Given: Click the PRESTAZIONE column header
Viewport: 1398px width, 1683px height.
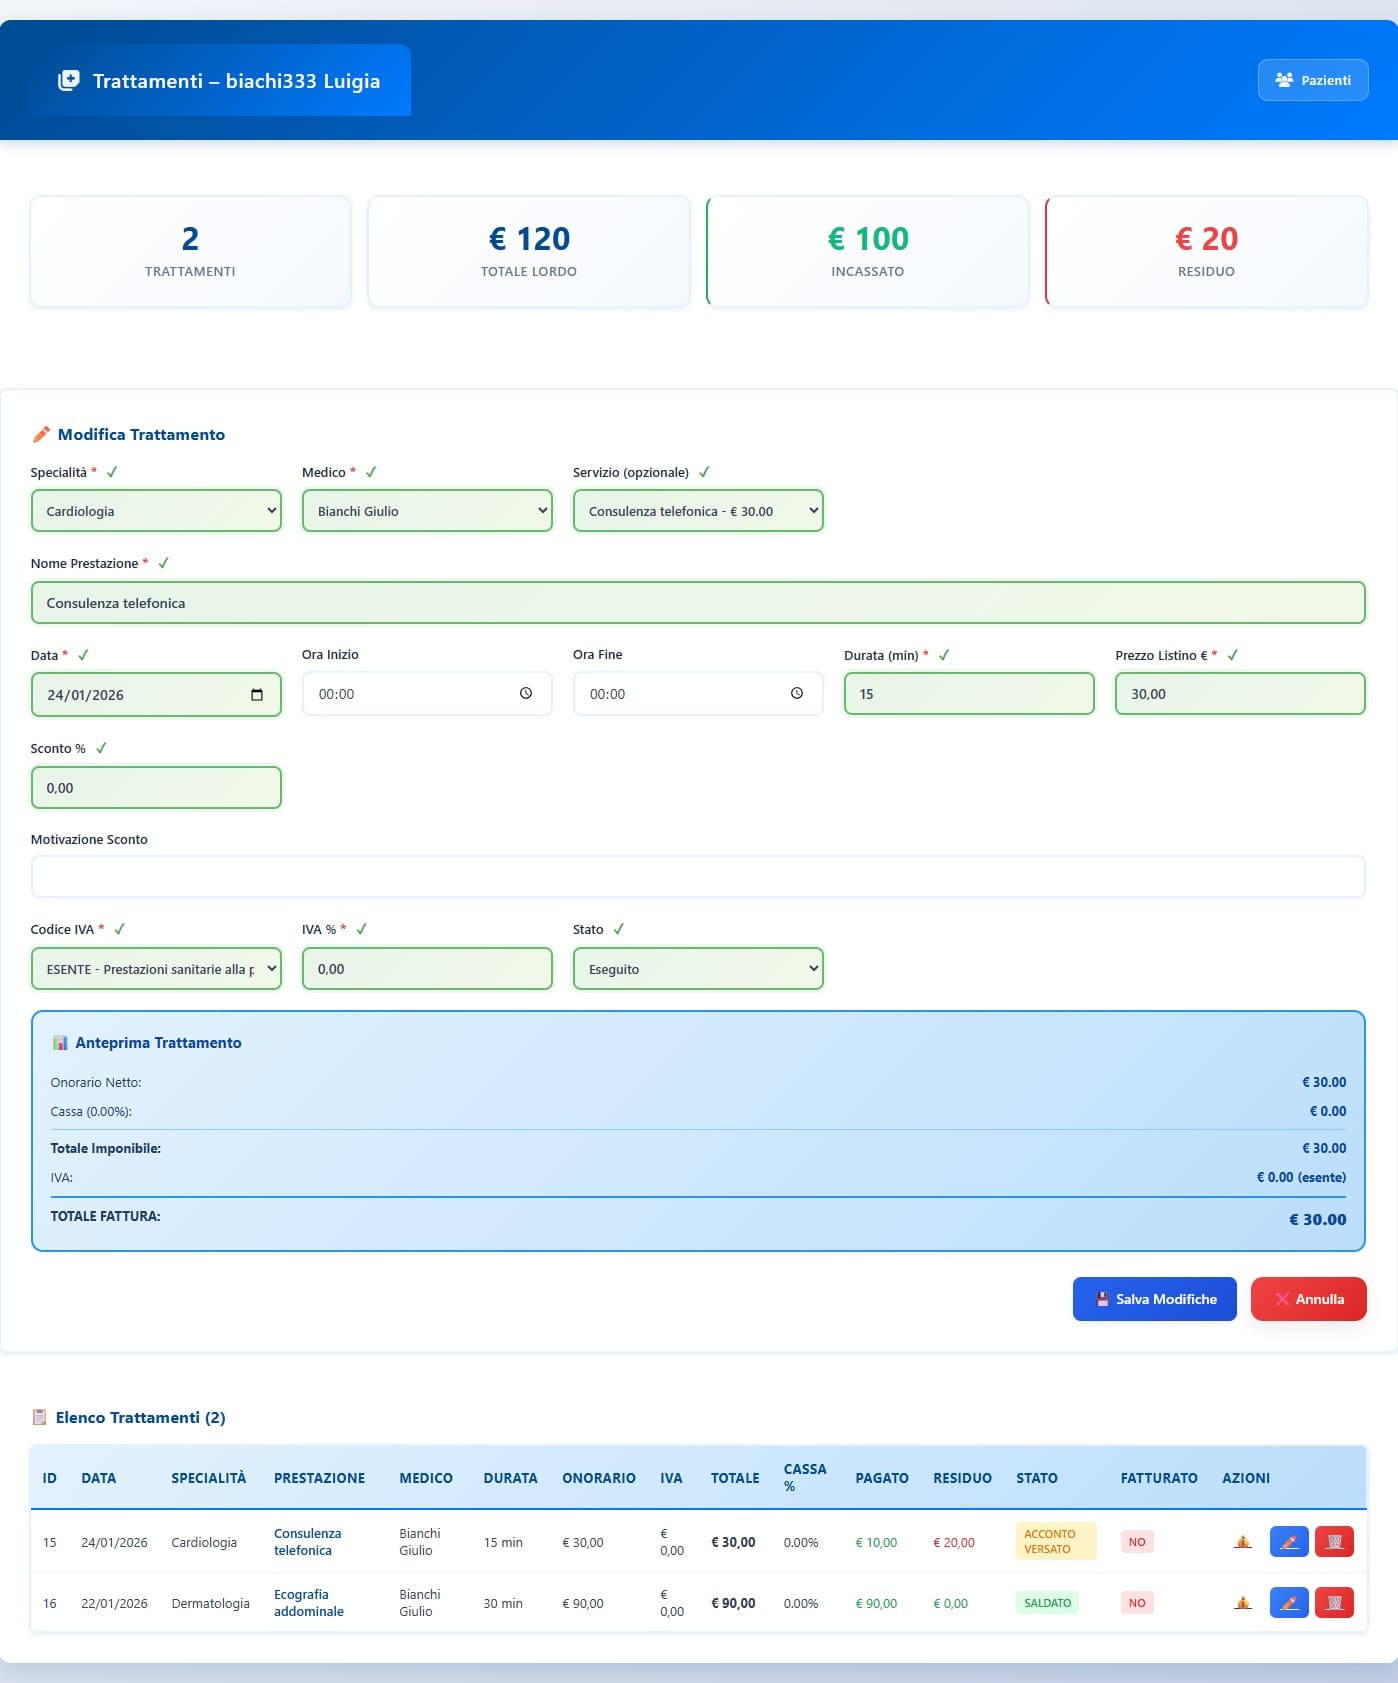Looking at the screenshot, I should pos(319,1478).
